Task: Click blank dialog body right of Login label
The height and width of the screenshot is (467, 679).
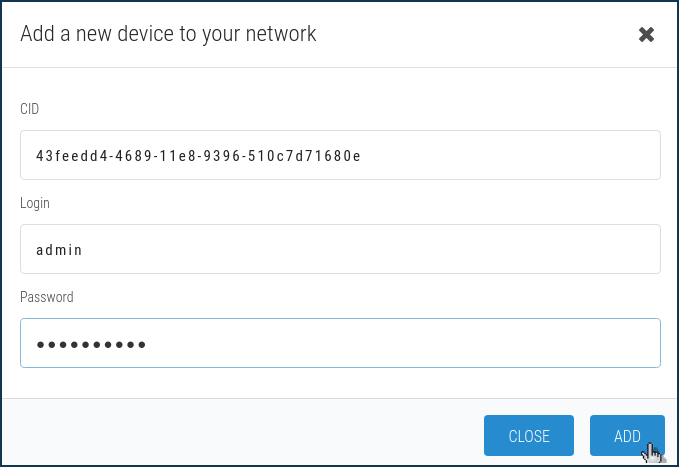Action: 350,203
